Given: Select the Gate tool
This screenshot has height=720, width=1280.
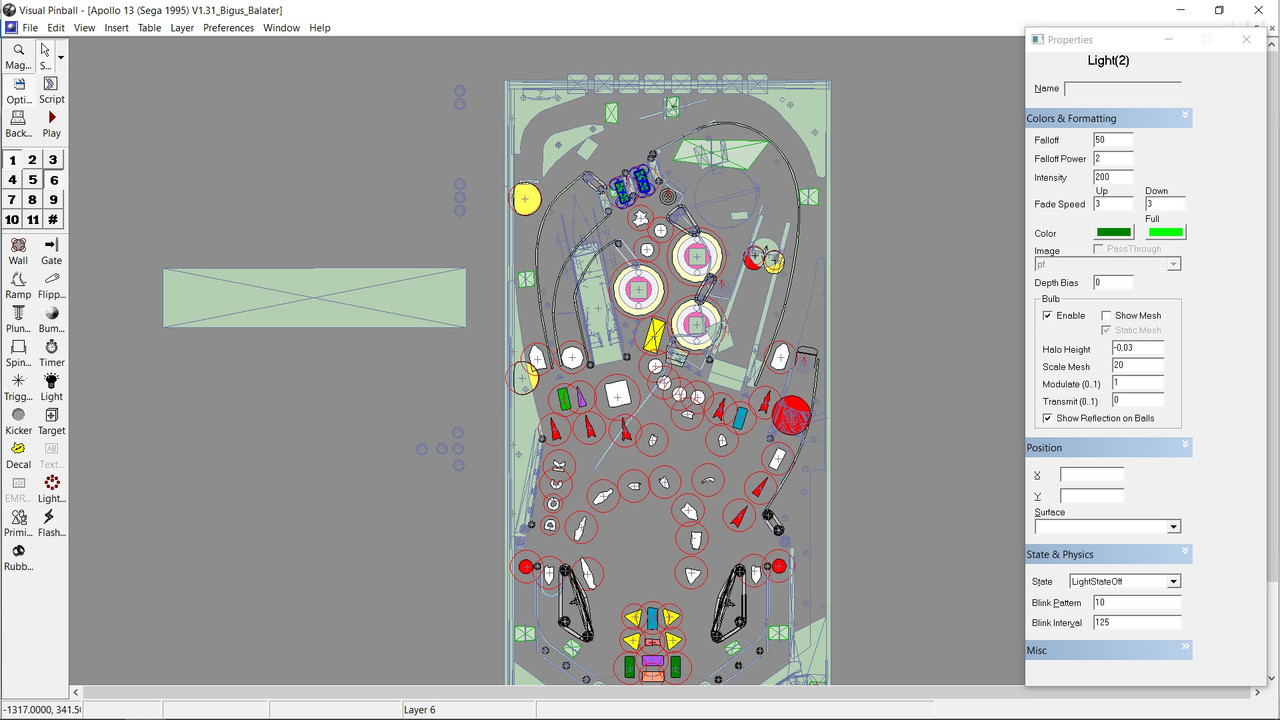Looking at the screenshot, I should 51,251.
